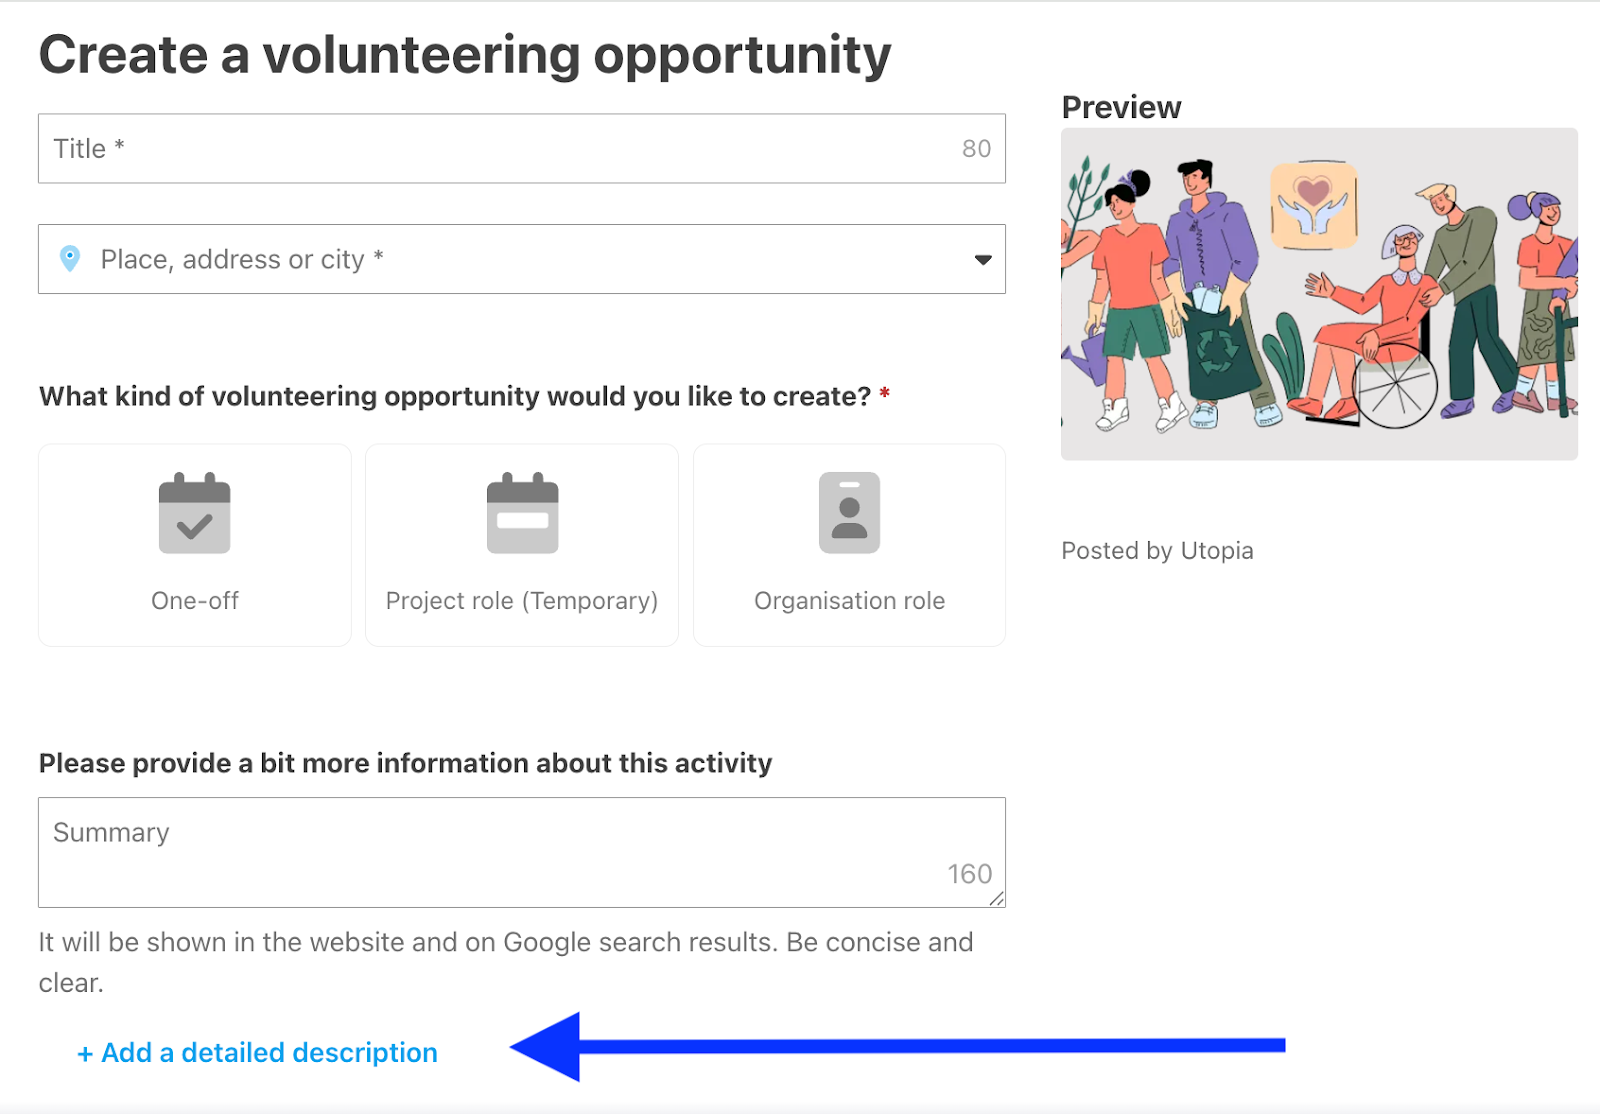The image size is (1600, 1114).
Task: Click the heart-in-hands icon in preview illustration
Action: (x=1314, y=205)
